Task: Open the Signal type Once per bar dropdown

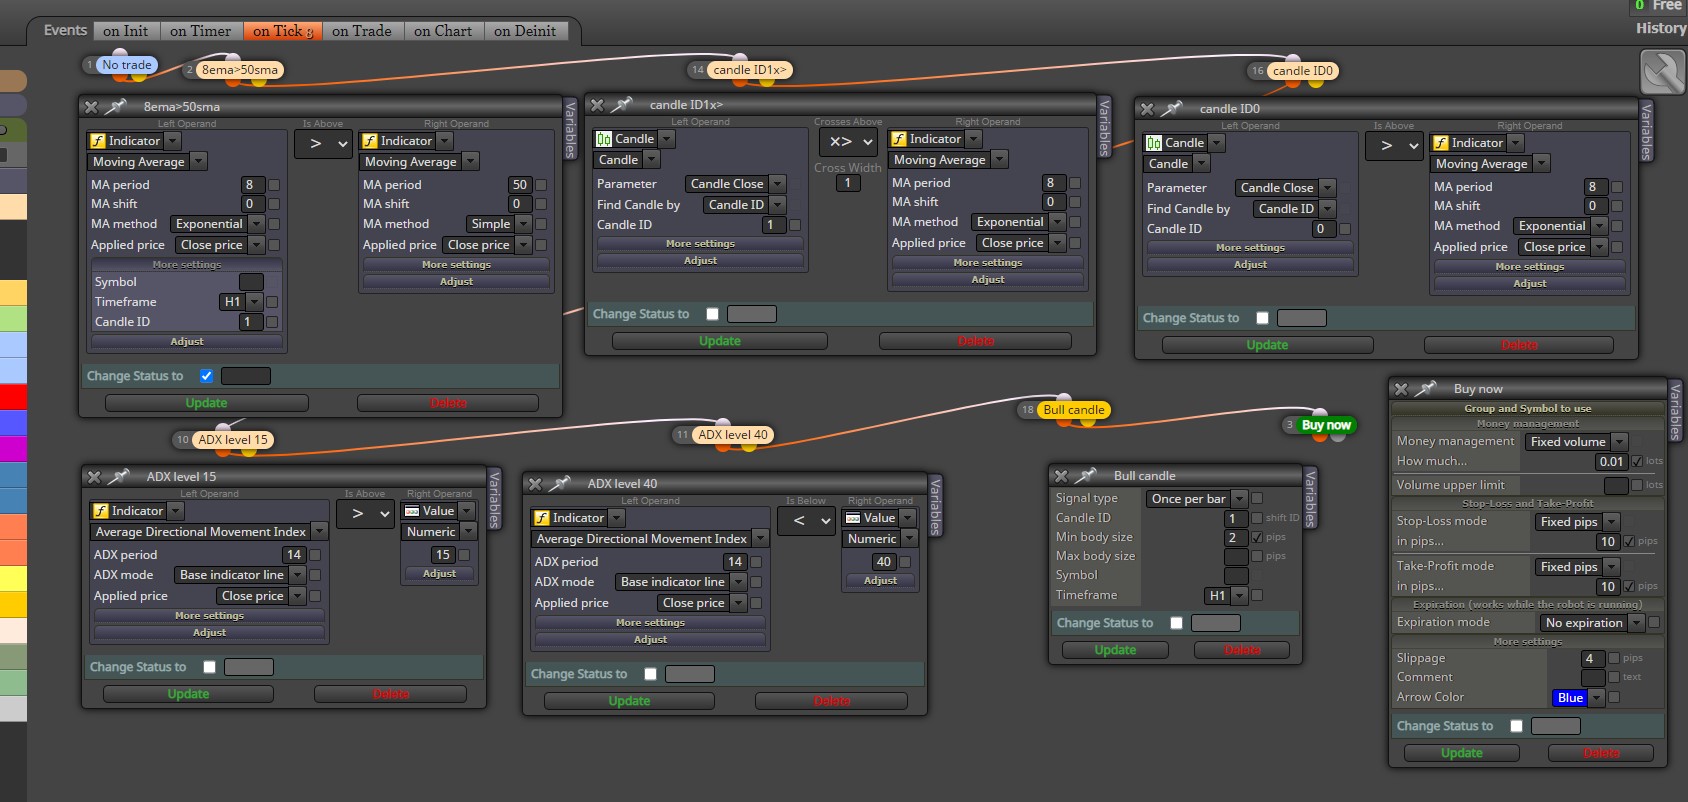Action: pos(1197,498)
